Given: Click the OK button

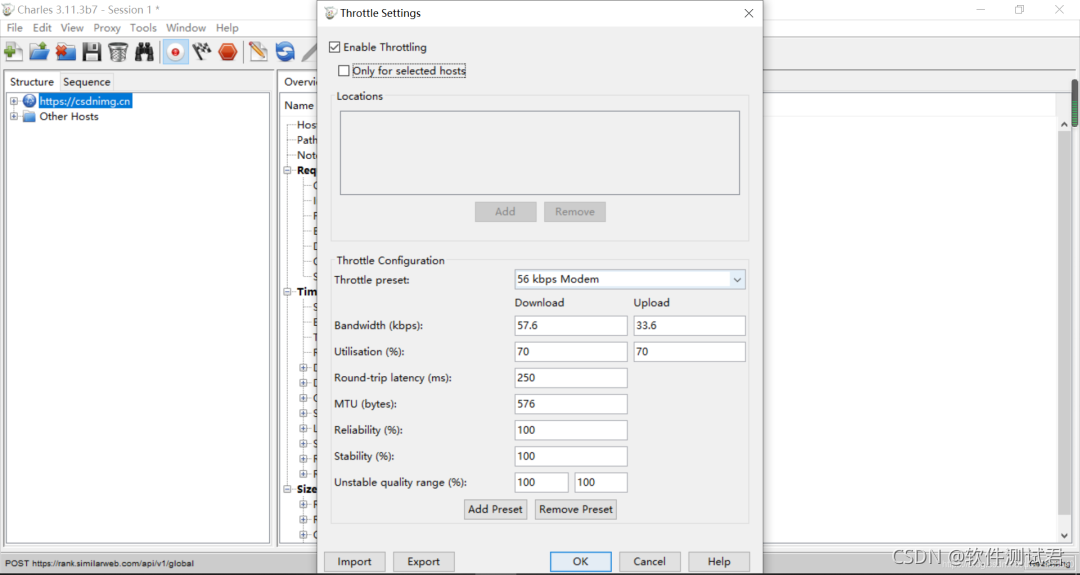Looking at the screenshot, I should click(581, 561).
